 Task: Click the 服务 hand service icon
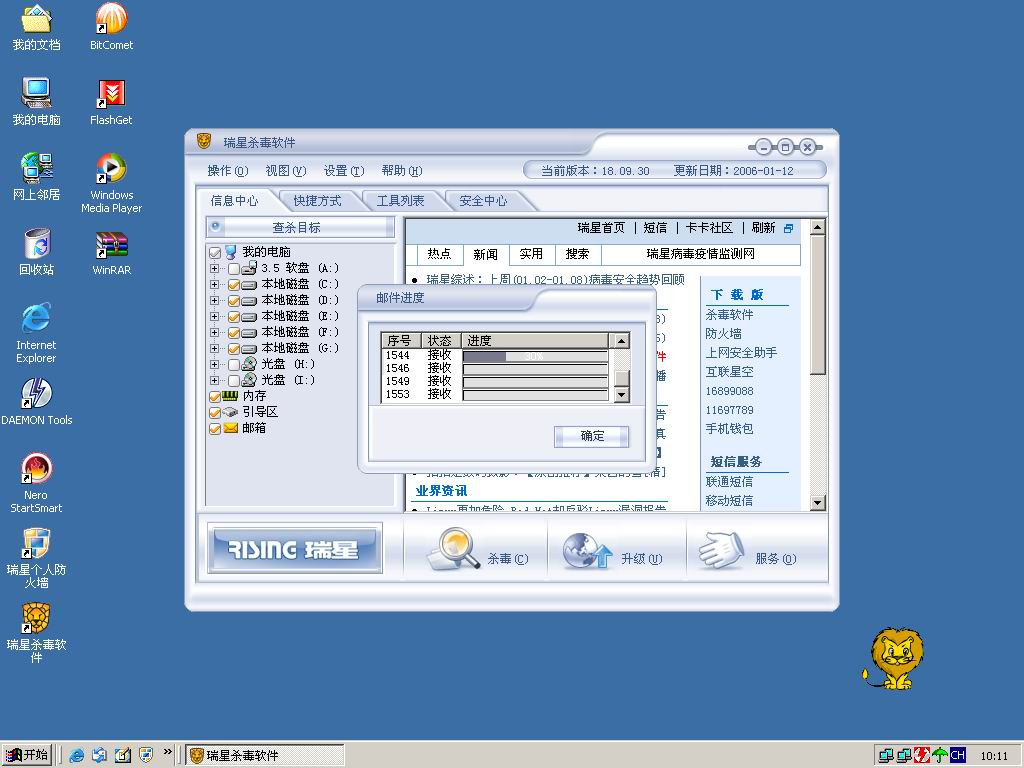point(722,550)
